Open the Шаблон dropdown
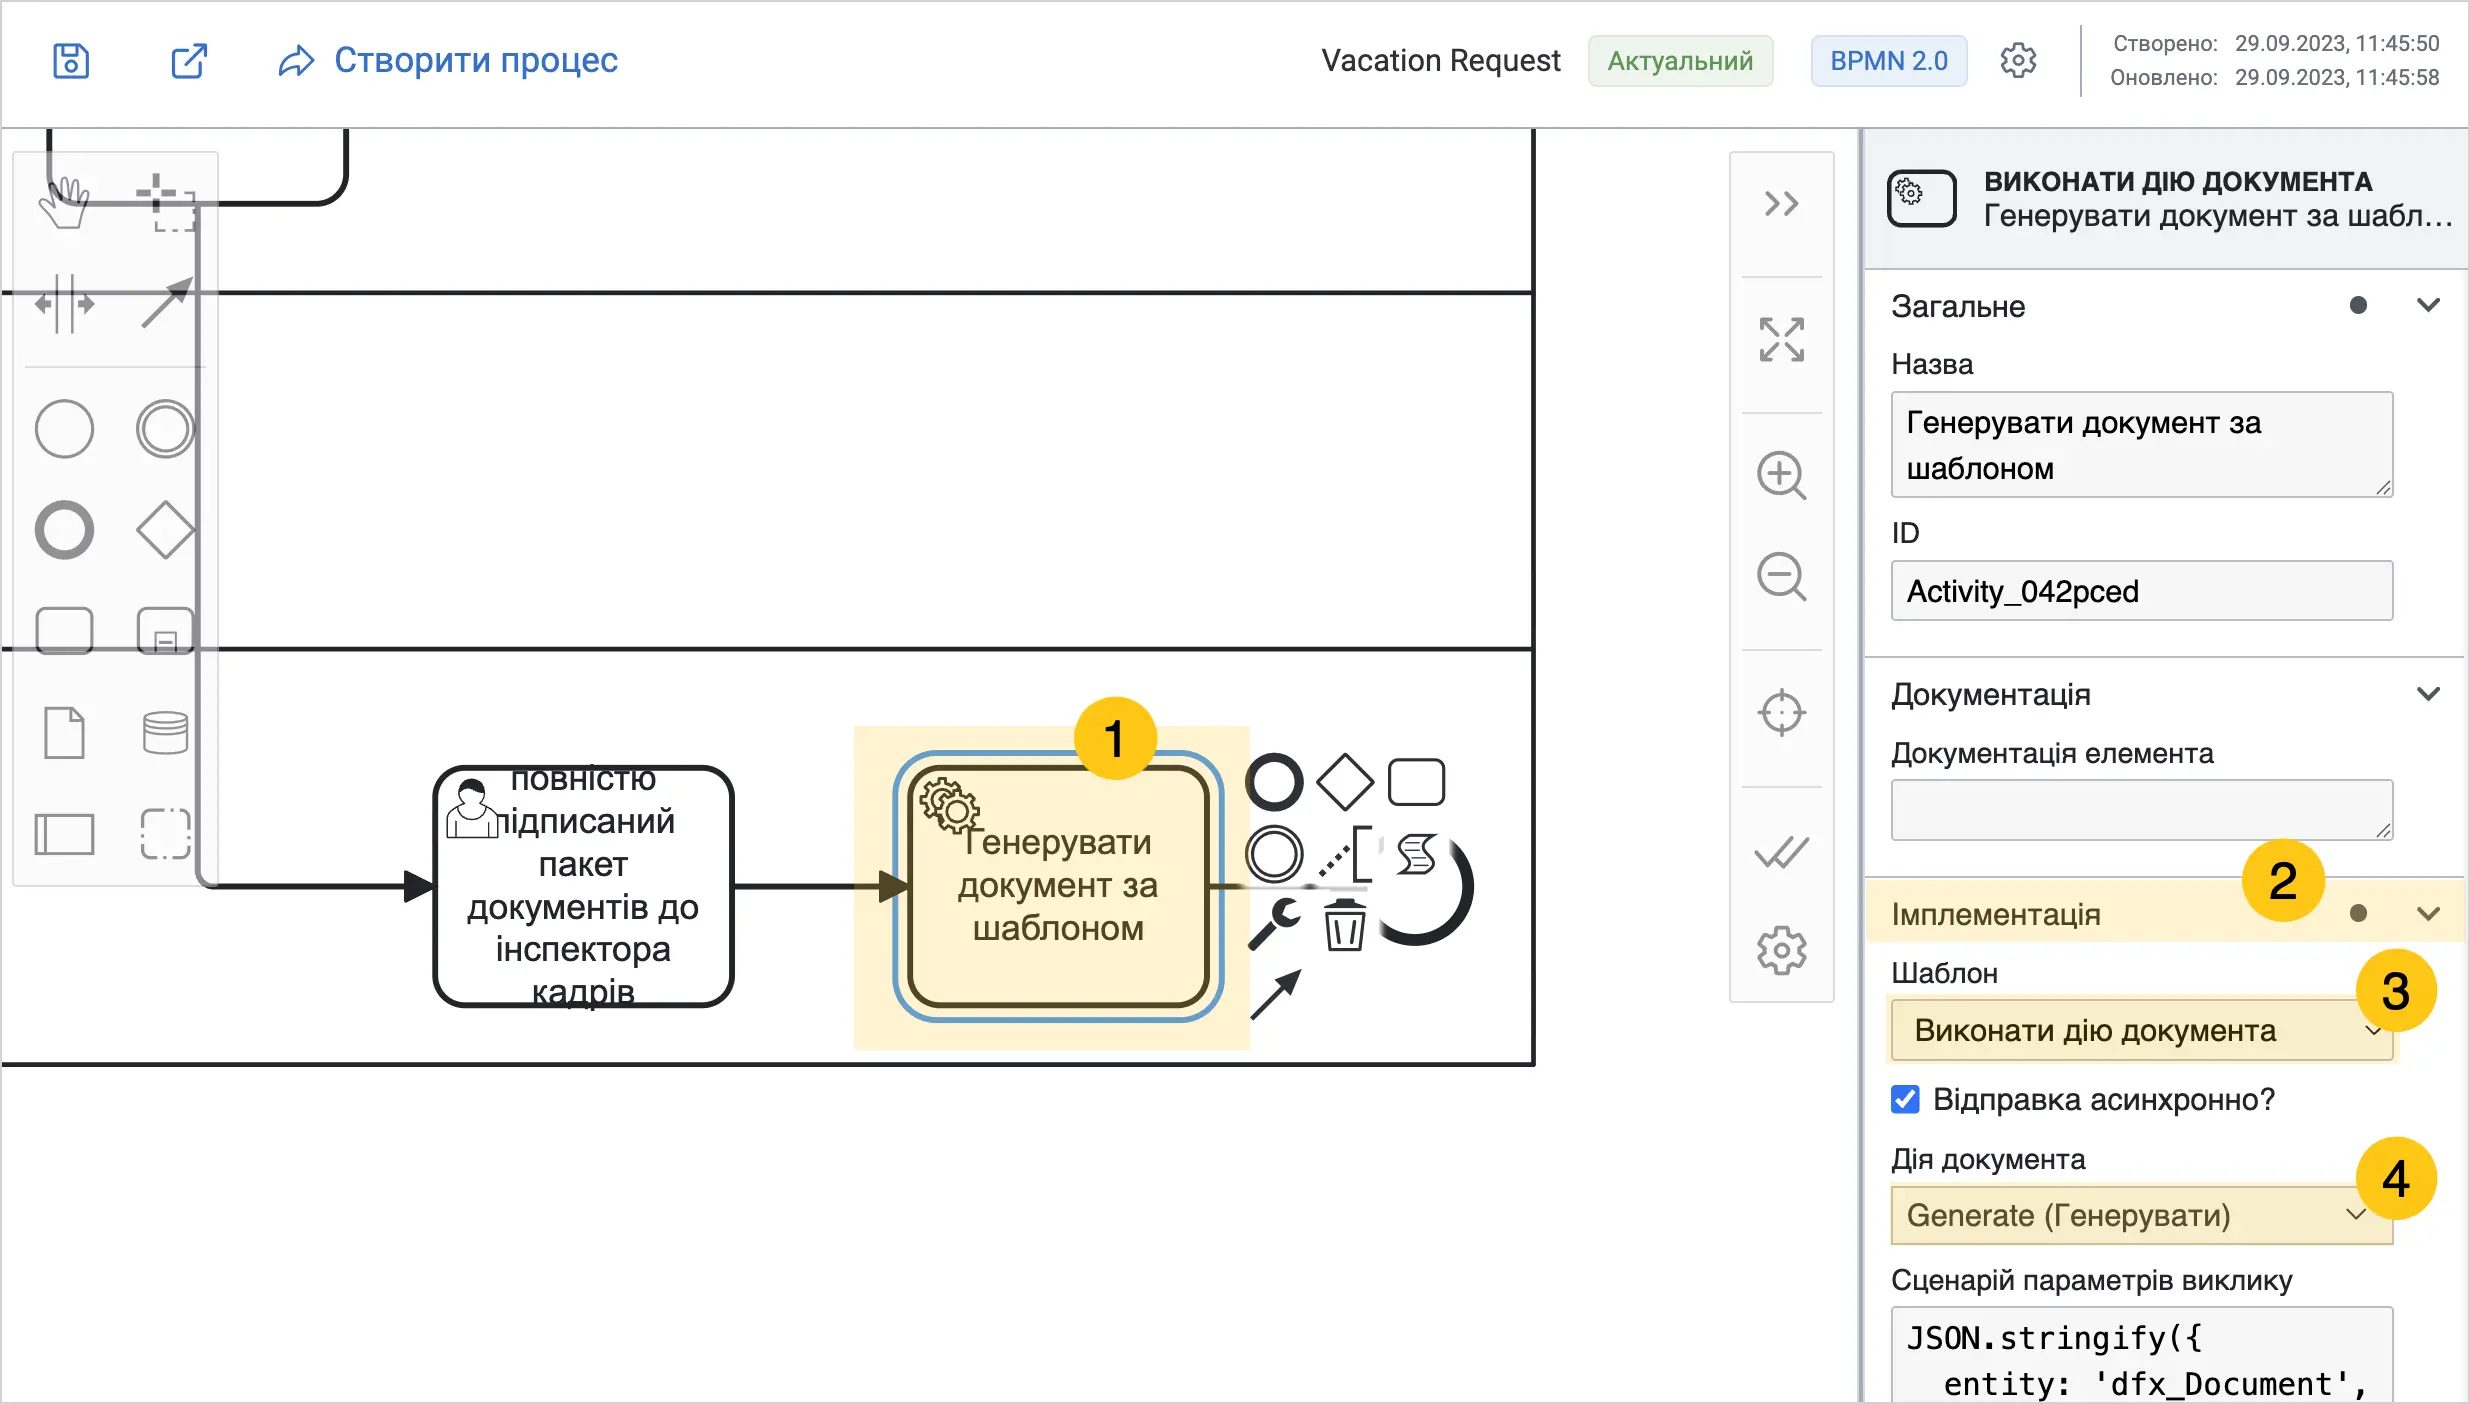2470x1404 pixels. pyautogui.click(x=2141, y=1030)
